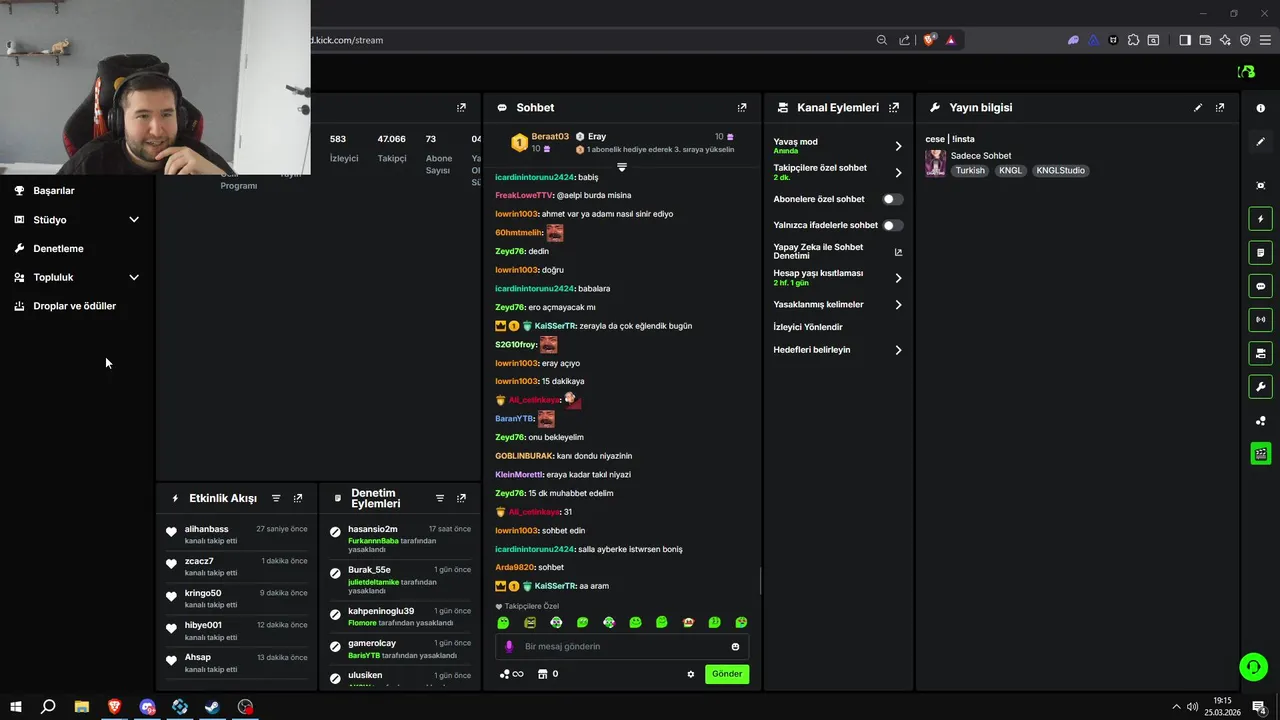Click username Beraat03 in chat leaderboard
The width and height of the screenshot is (1280, 720).
point(550,137)
